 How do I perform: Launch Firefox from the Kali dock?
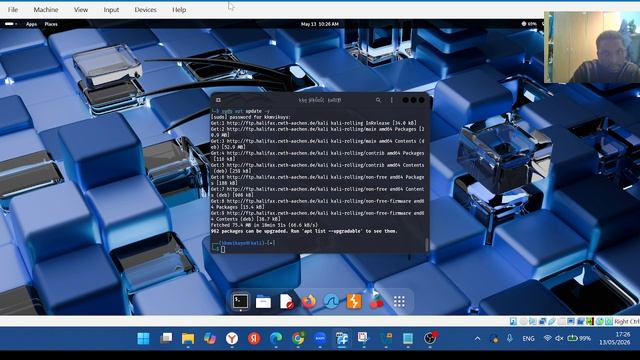[309, 302]
